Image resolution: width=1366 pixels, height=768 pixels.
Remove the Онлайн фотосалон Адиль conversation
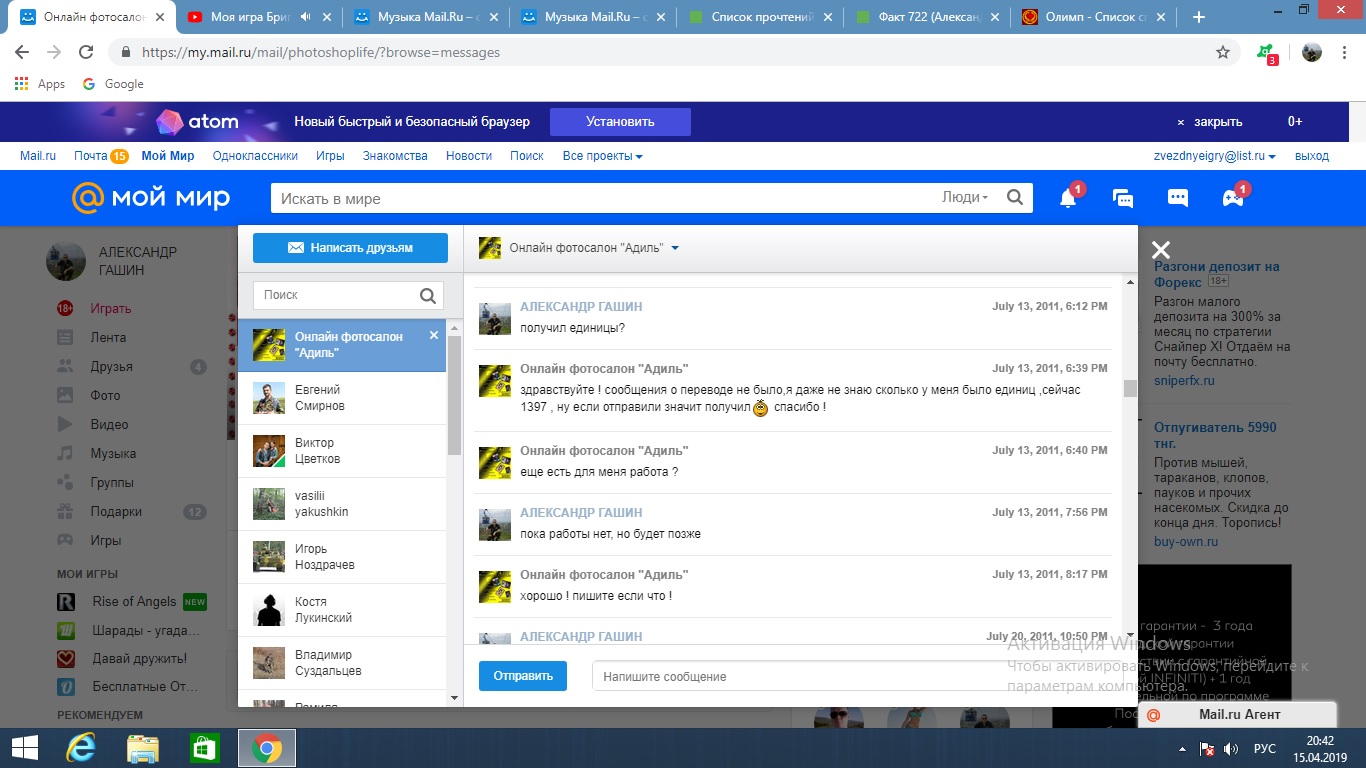click(434, 335)
